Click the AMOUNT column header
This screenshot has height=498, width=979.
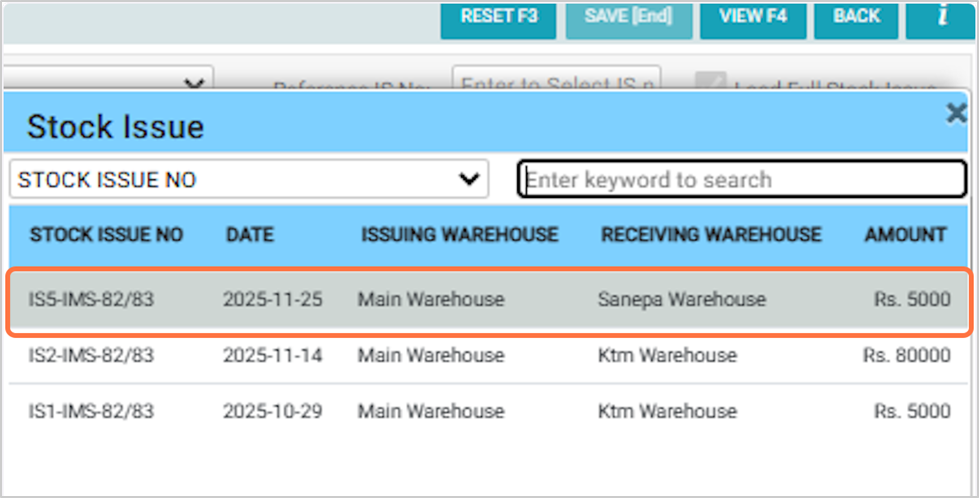pos(905,236)
